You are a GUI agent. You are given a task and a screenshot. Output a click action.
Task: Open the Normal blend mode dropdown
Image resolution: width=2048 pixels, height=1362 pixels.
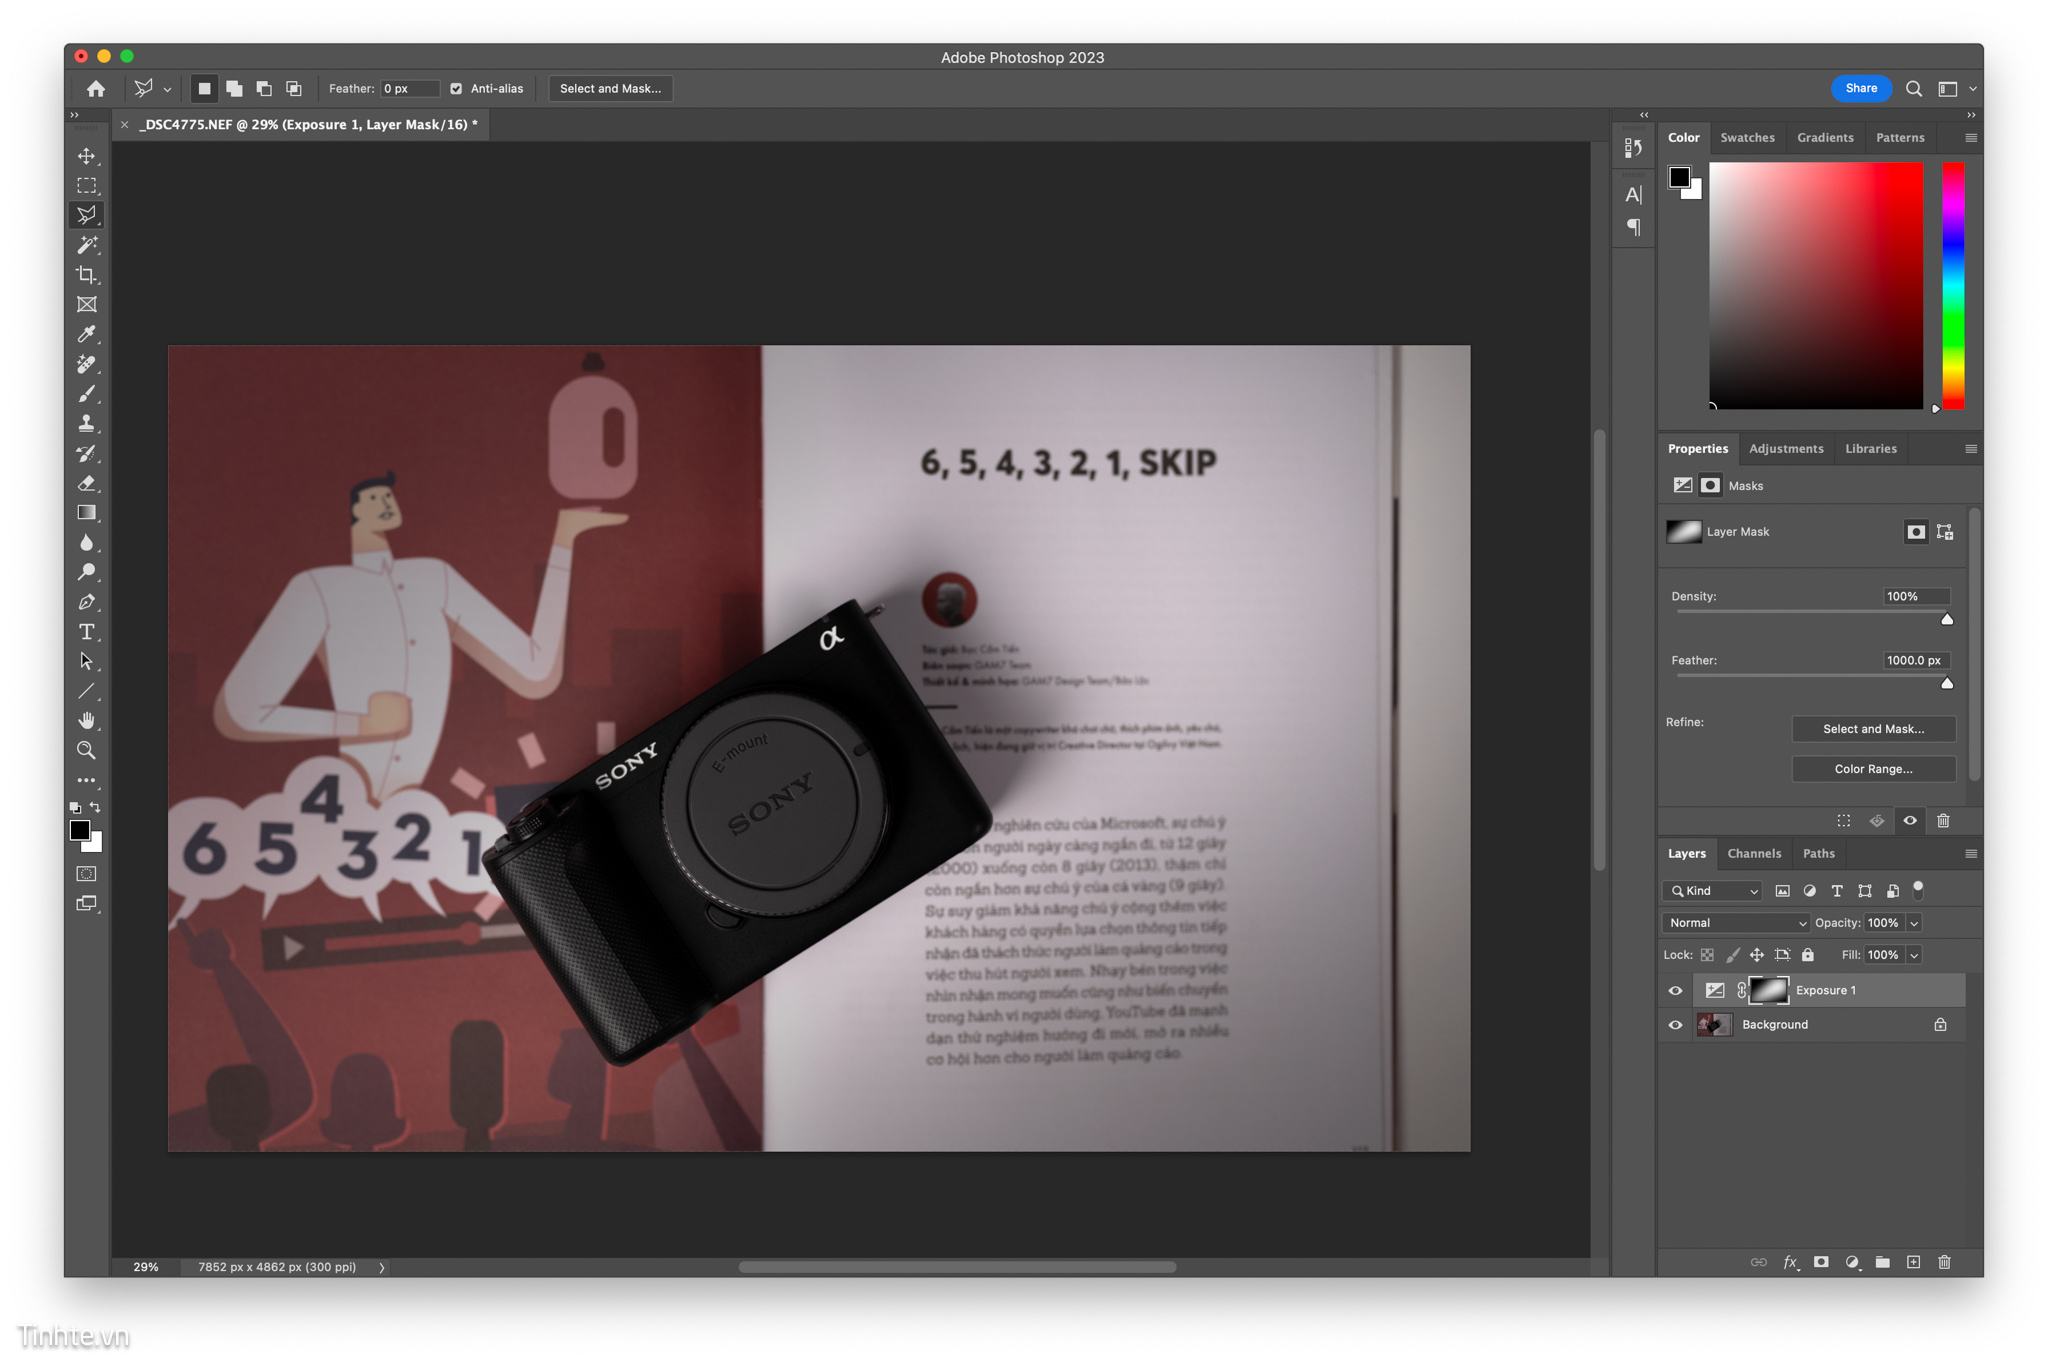coord(1737,923)
